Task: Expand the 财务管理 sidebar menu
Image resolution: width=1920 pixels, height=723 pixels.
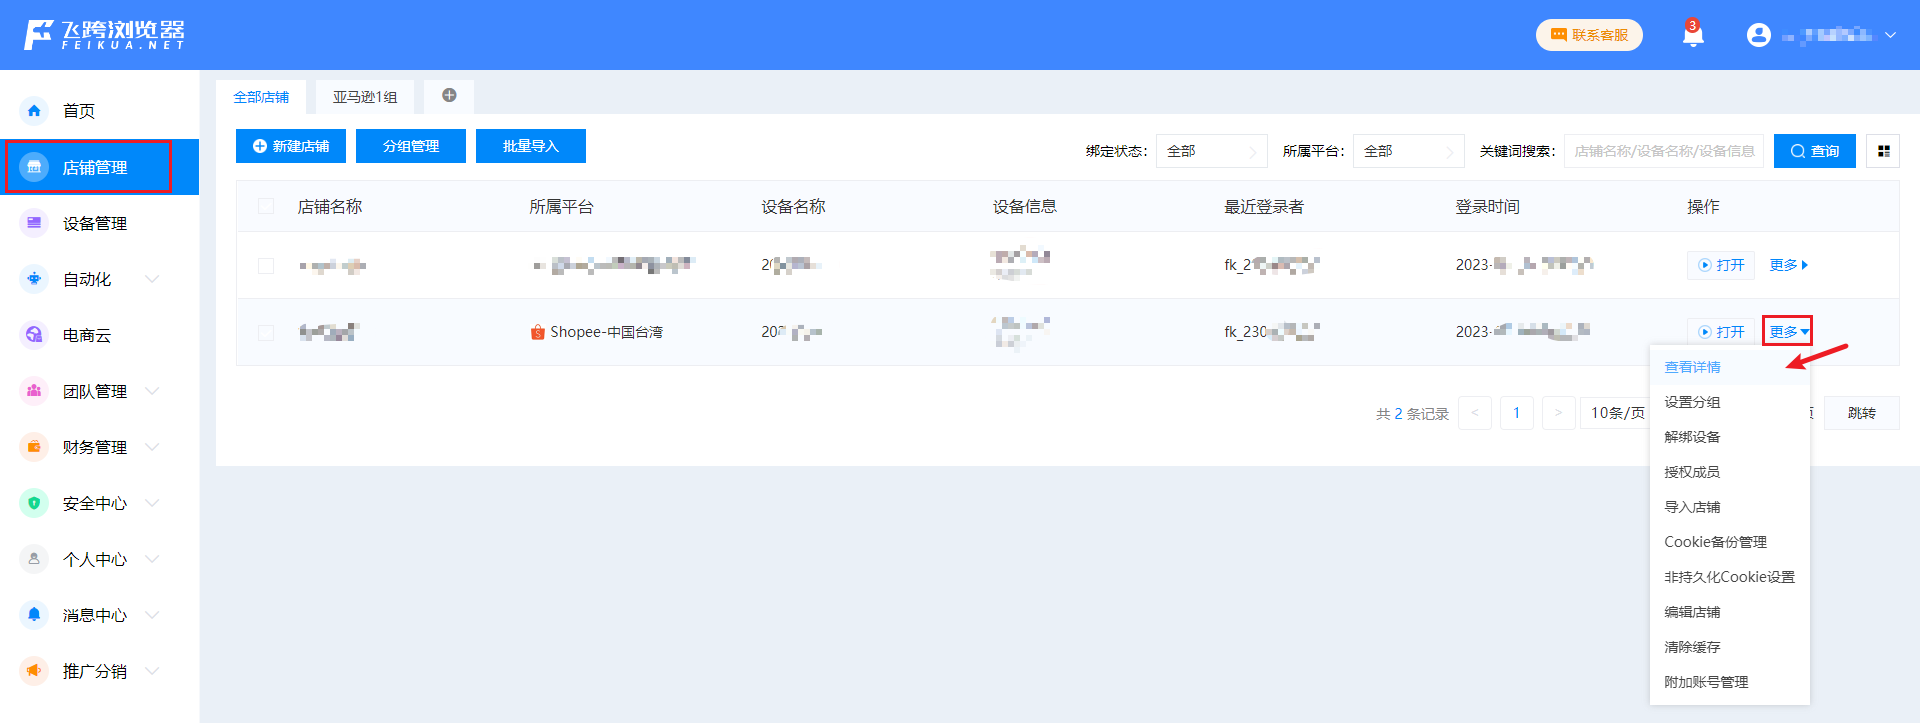Action: [x=153, y=447]
